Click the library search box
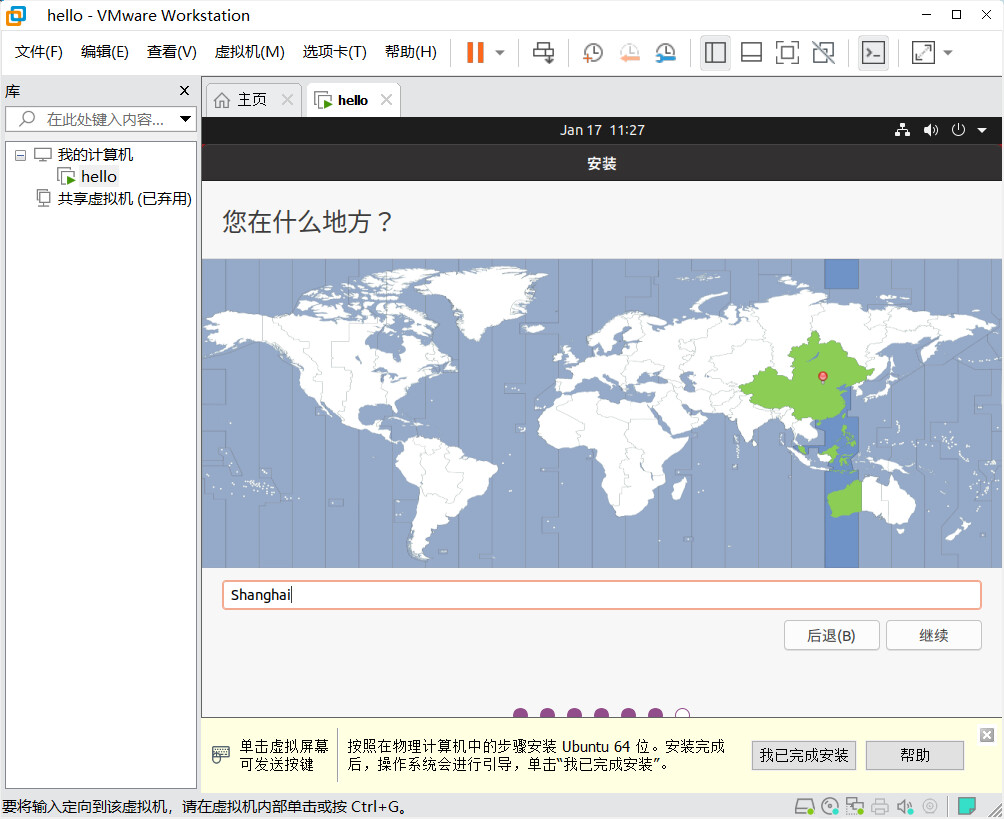This screenshot has height=819, width=1004. (102, 119)
